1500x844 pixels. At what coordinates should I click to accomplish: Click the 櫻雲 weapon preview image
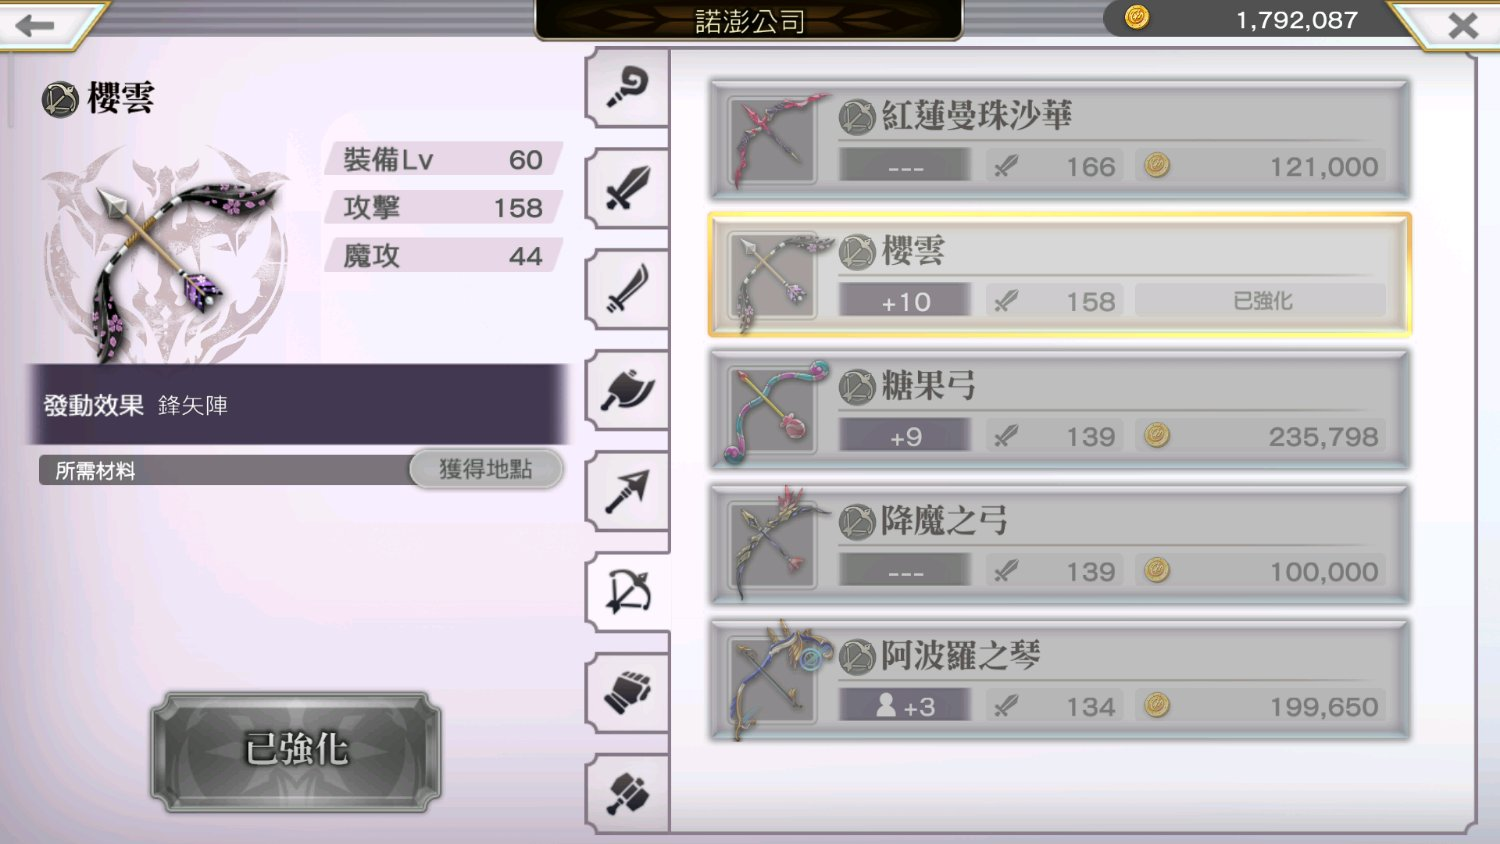click(x=165, y=255)
